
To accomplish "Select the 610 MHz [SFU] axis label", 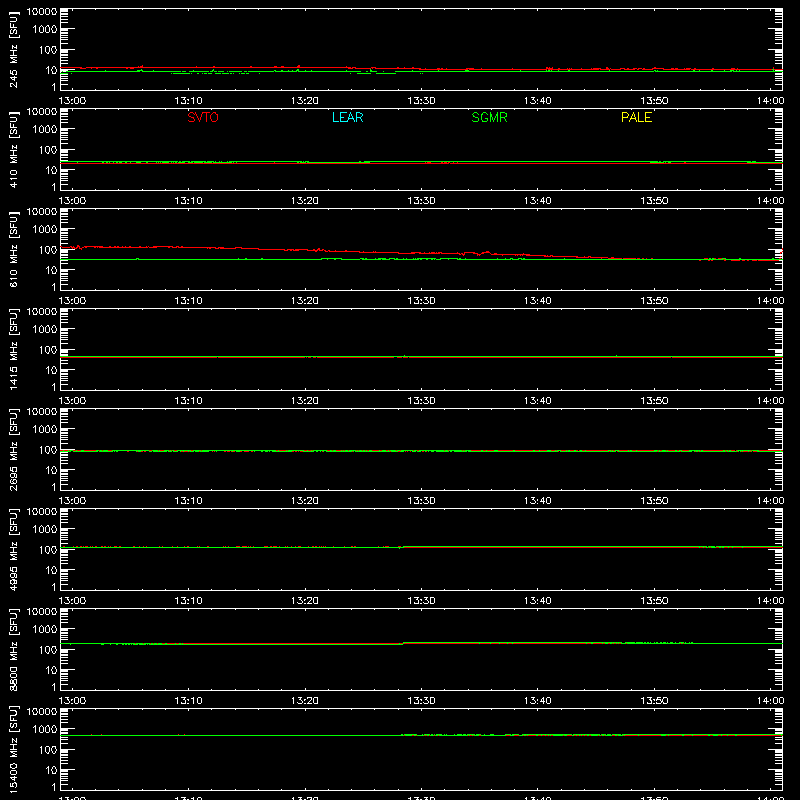I will click(x=13, y=249).
